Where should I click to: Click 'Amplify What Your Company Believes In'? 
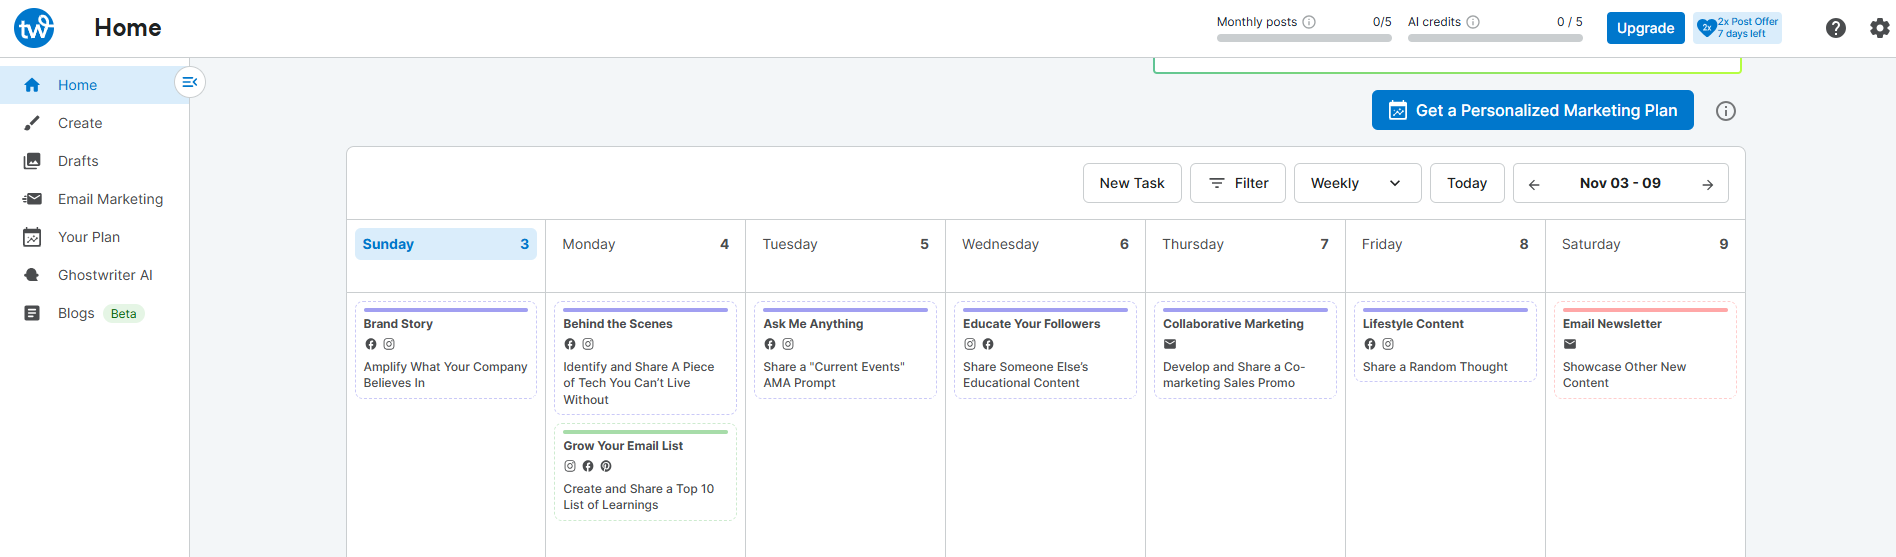[x=445, y=375]
